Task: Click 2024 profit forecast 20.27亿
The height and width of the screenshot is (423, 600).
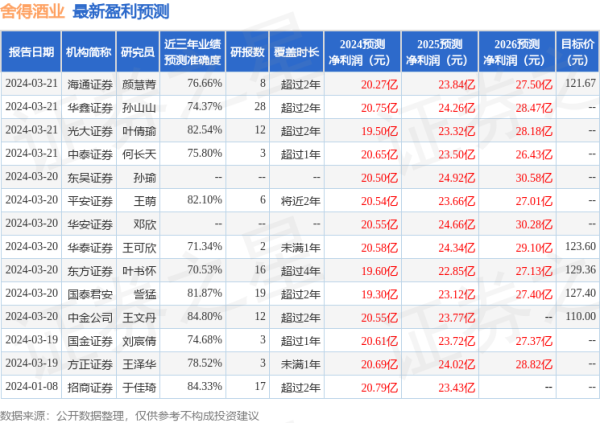Action: click(x=380, y=84)
